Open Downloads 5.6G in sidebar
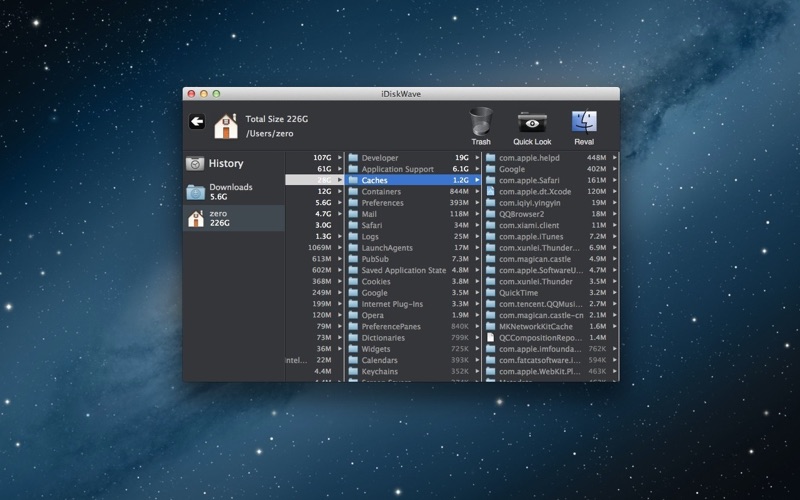 [234, 192]
